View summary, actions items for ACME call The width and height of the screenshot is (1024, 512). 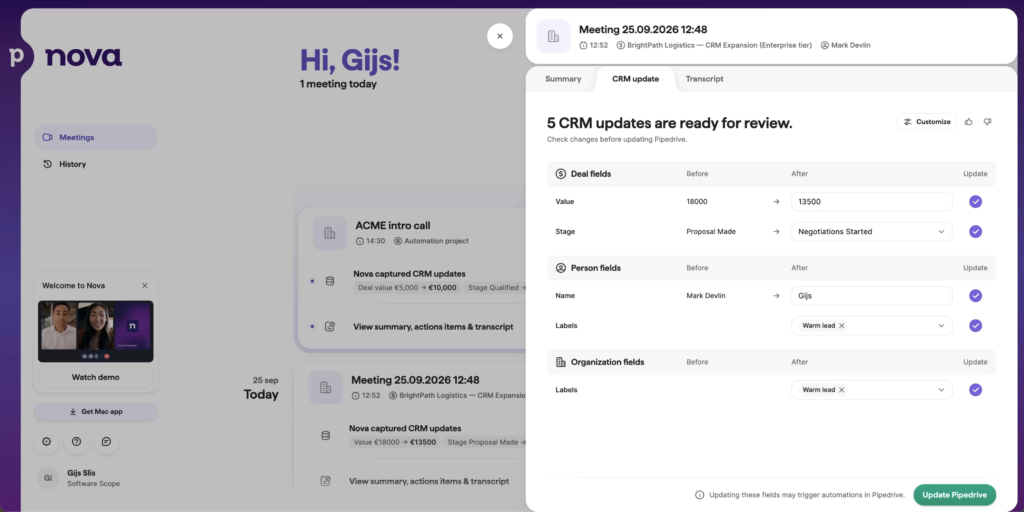433,327
